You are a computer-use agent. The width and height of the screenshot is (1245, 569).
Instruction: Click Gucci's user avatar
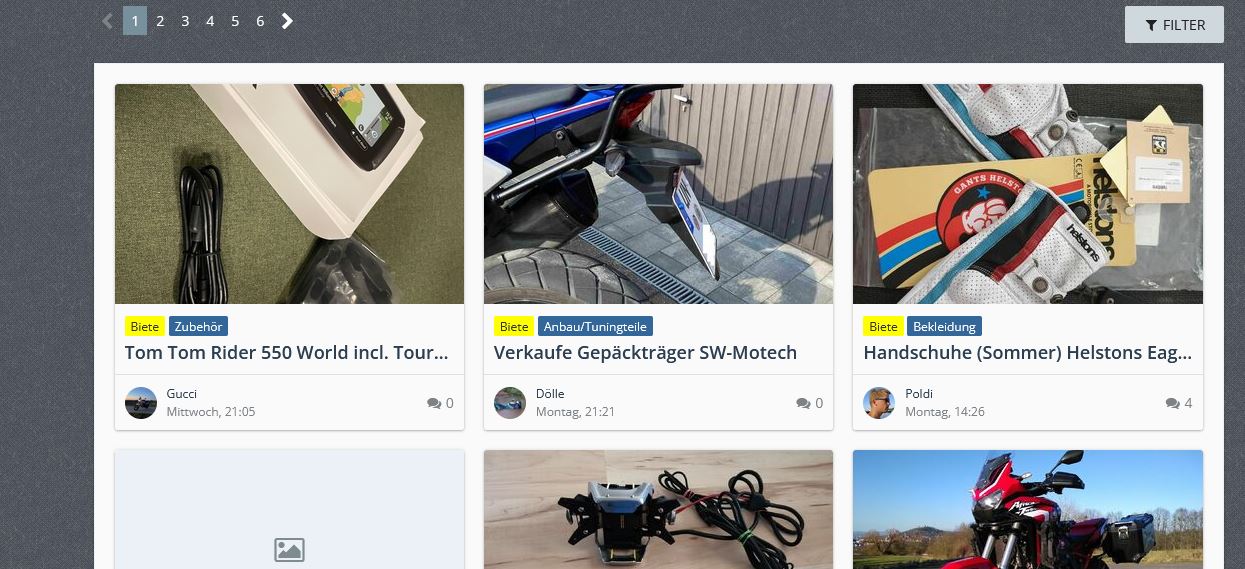(x=141, y=403)
